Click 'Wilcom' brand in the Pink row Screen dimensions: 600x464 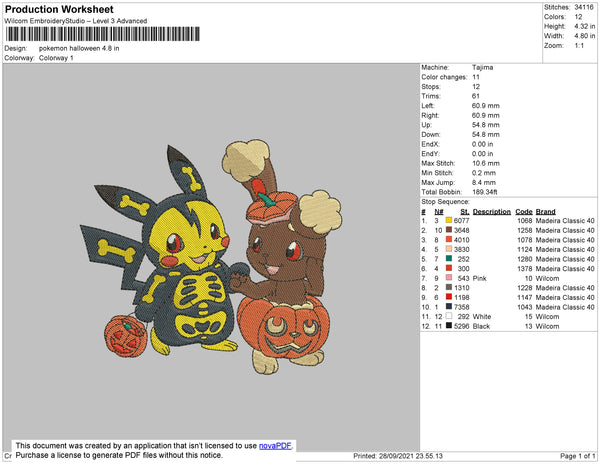[547, 278]
